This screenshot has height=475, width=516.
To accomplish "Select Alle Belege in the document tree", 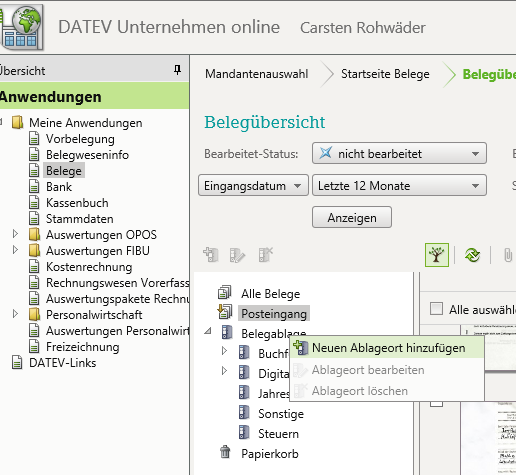I will pos(271,294).
